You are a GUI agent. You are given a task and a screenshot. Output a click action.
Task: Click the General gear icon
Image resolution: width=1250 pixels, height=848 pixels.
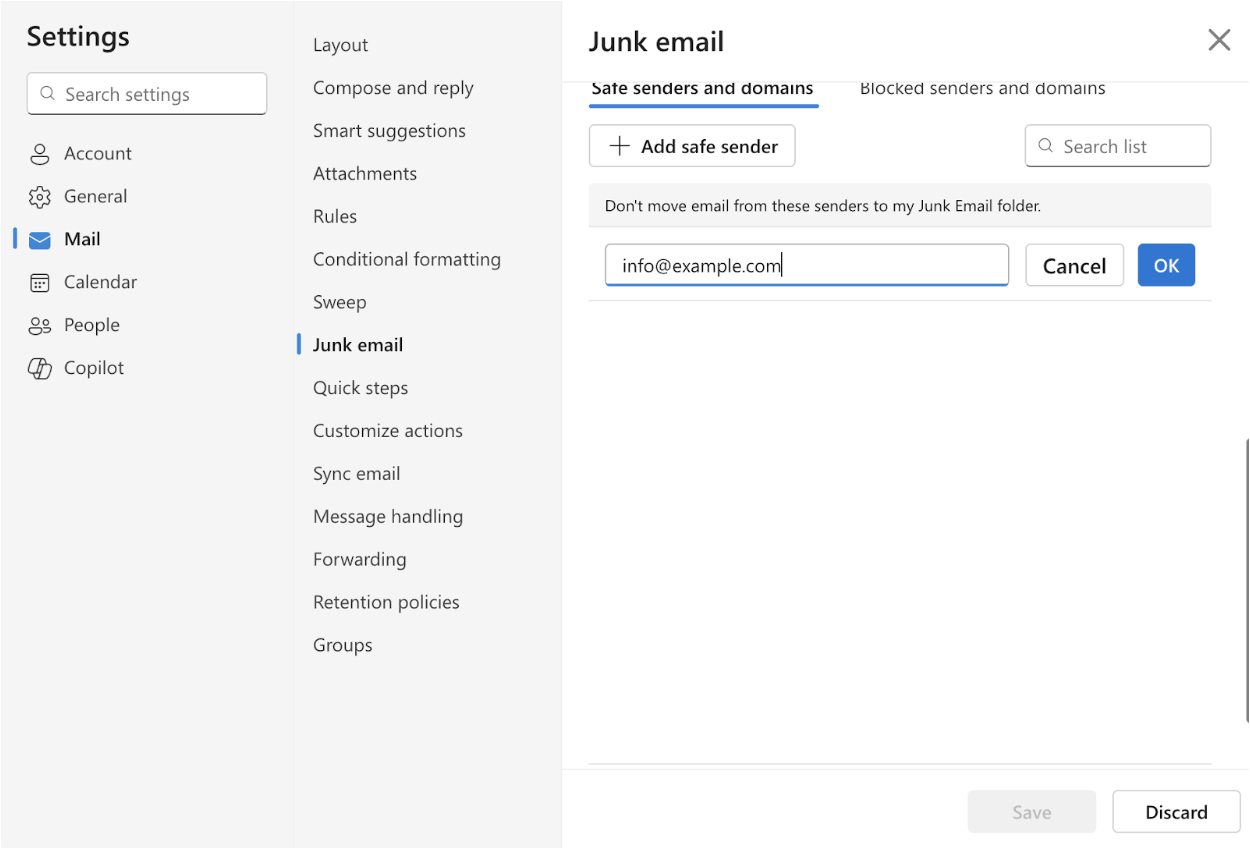[x=40, y=197]
